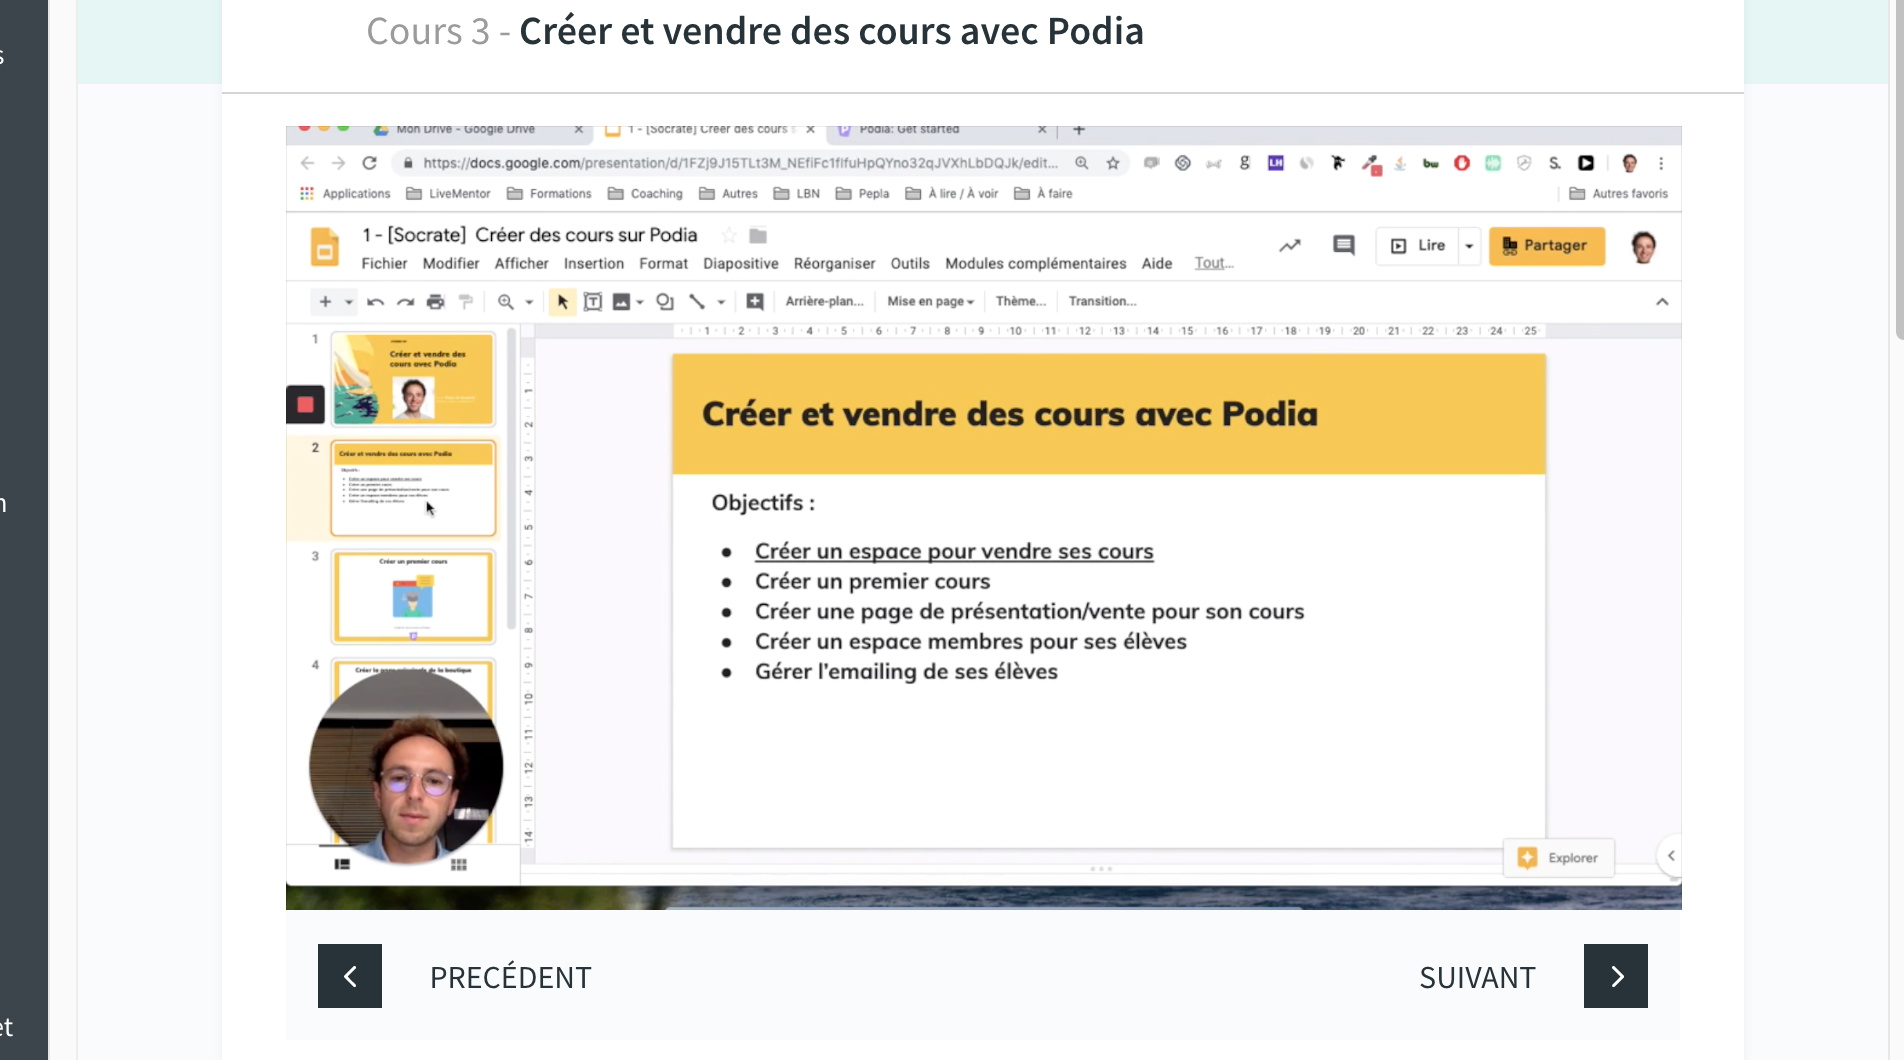1904x1060 pixels.
Task: Click the Arrière-plan... button
Action: 824,301
